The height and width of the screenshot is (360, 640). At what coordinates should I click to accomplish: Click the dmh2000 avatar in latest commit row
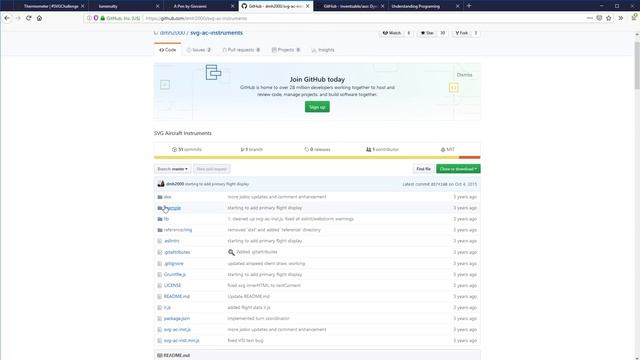(161, 184)
